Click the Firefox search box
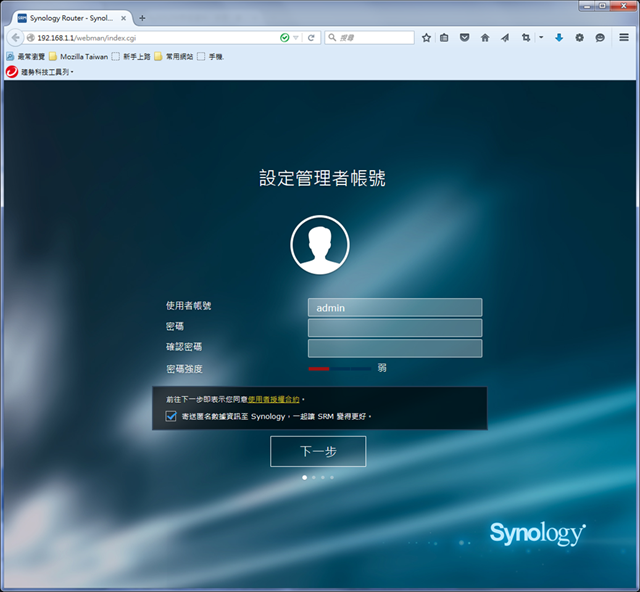 tap(370, 38)
